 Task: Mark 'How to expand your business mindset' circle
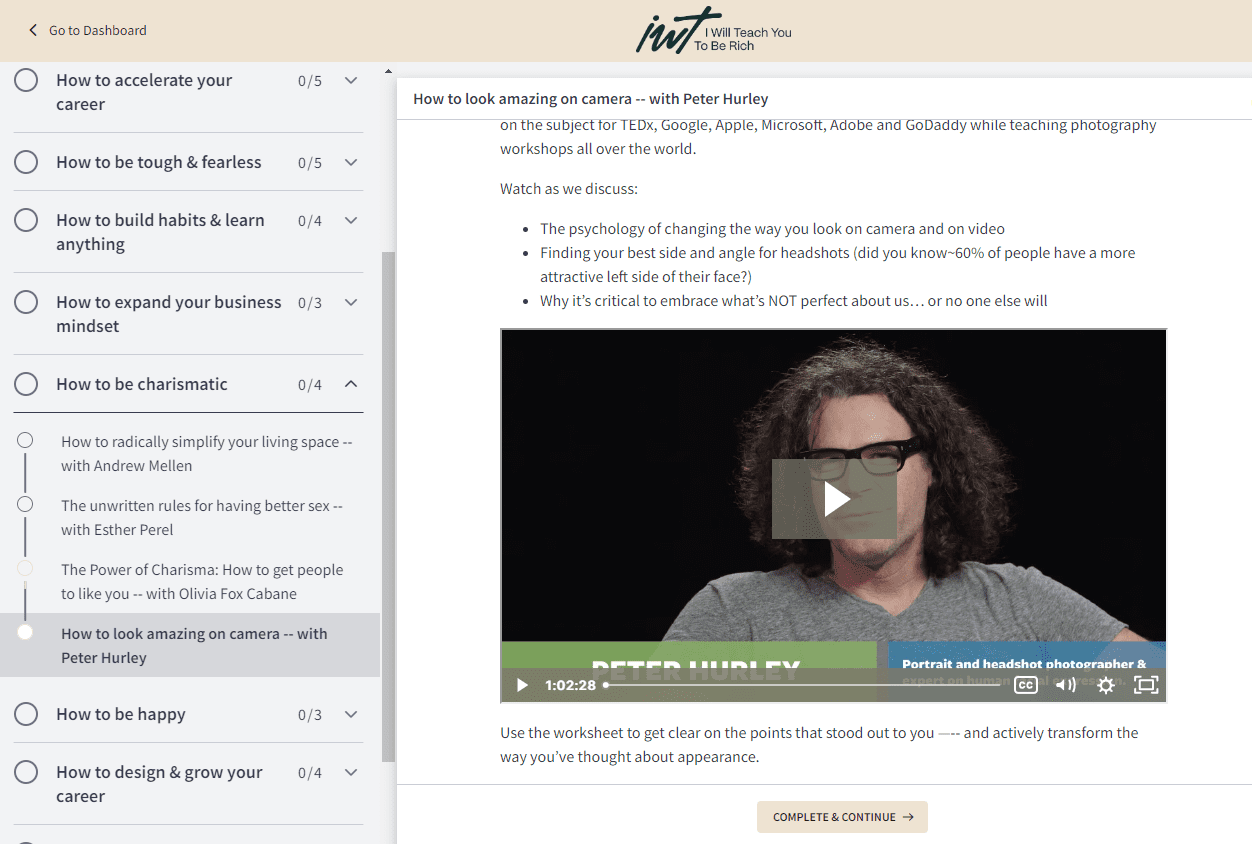26,302
